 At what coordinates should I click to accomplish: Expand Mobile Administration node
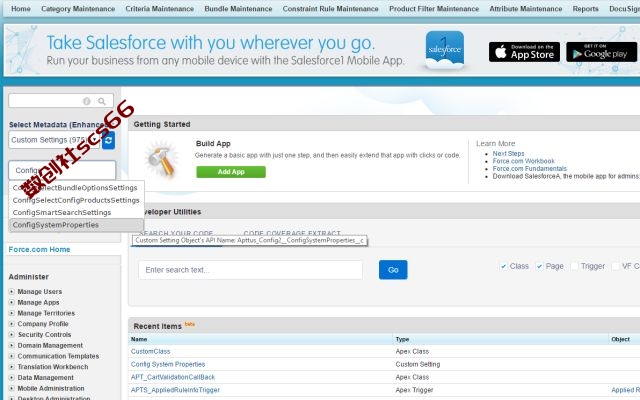11,388
